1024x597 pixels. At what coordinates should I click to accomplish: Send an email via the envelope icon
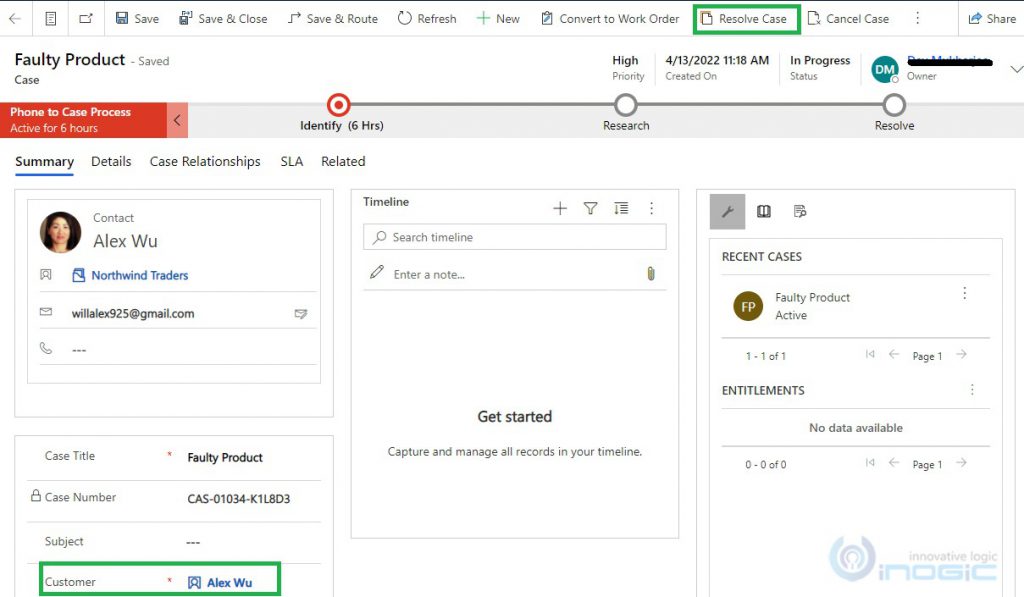click(300, 313)
